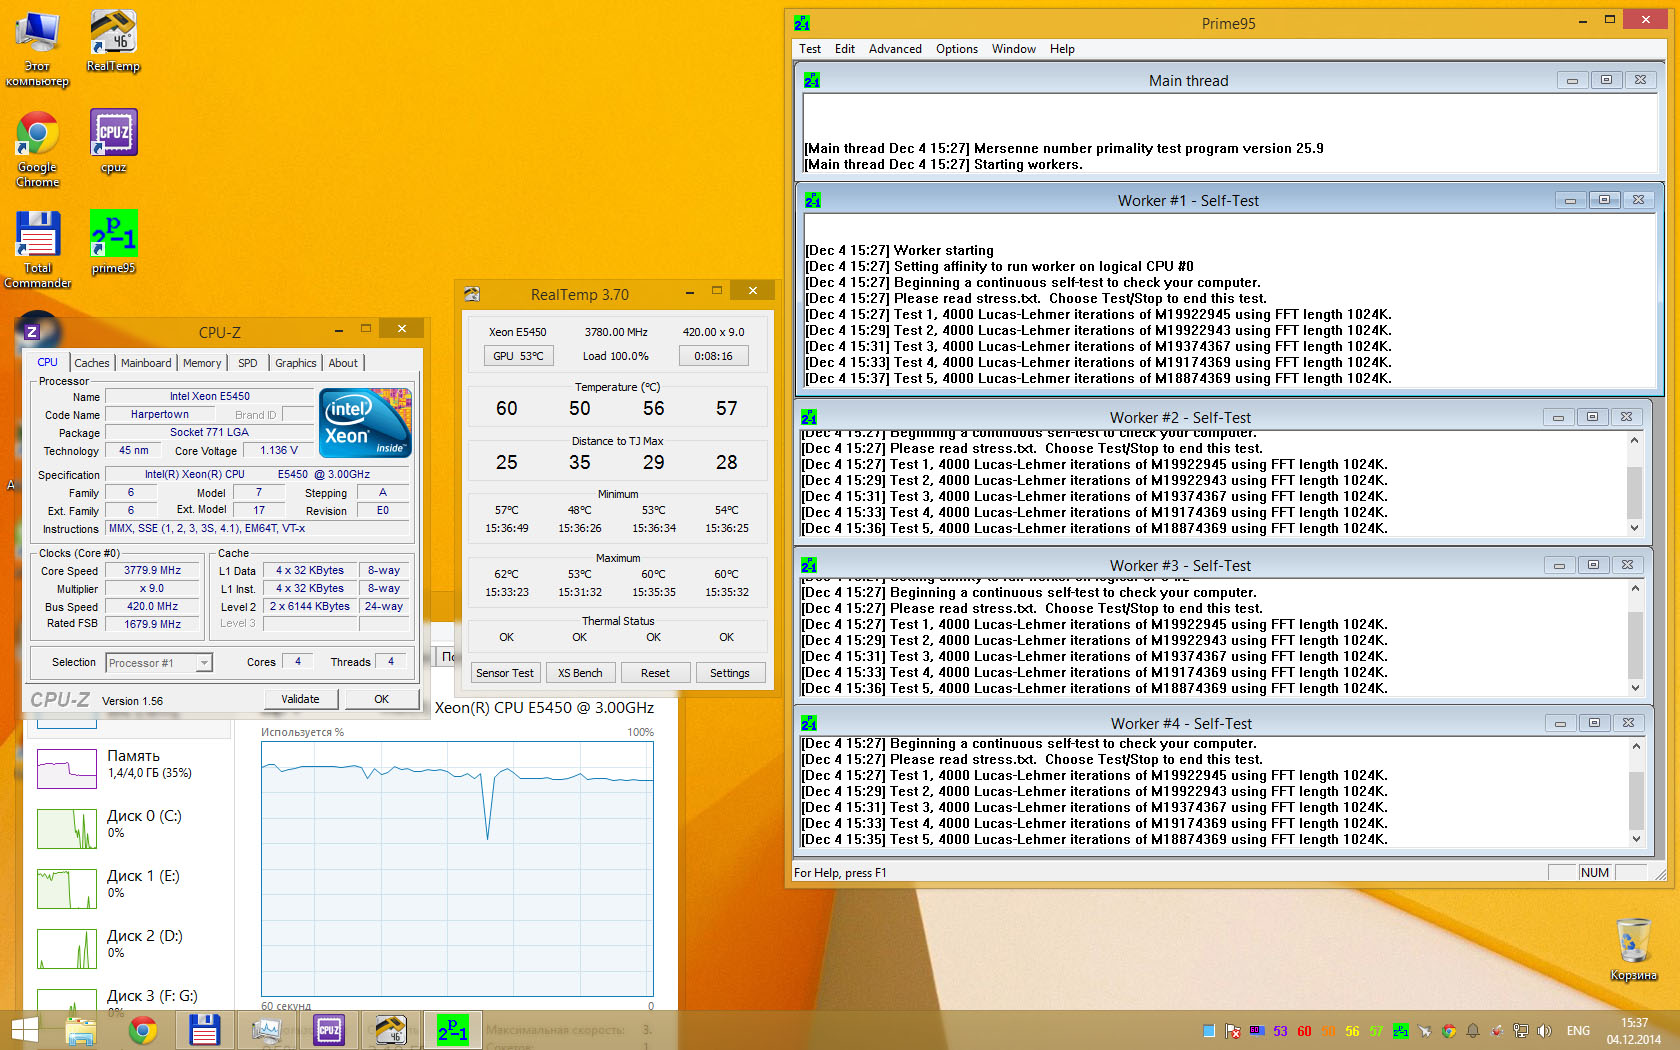Screen dimensions: 1680x1050
Task: Select the cpuz desktop shortcut
Action: pos(113,141)
